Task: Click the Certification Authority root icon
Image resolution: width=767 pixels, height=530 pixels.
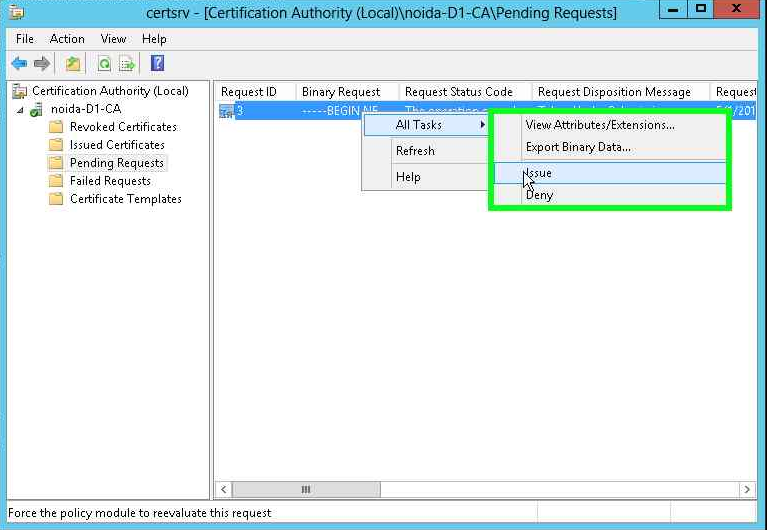Action: pyautogui.click(x=19, y=91)
